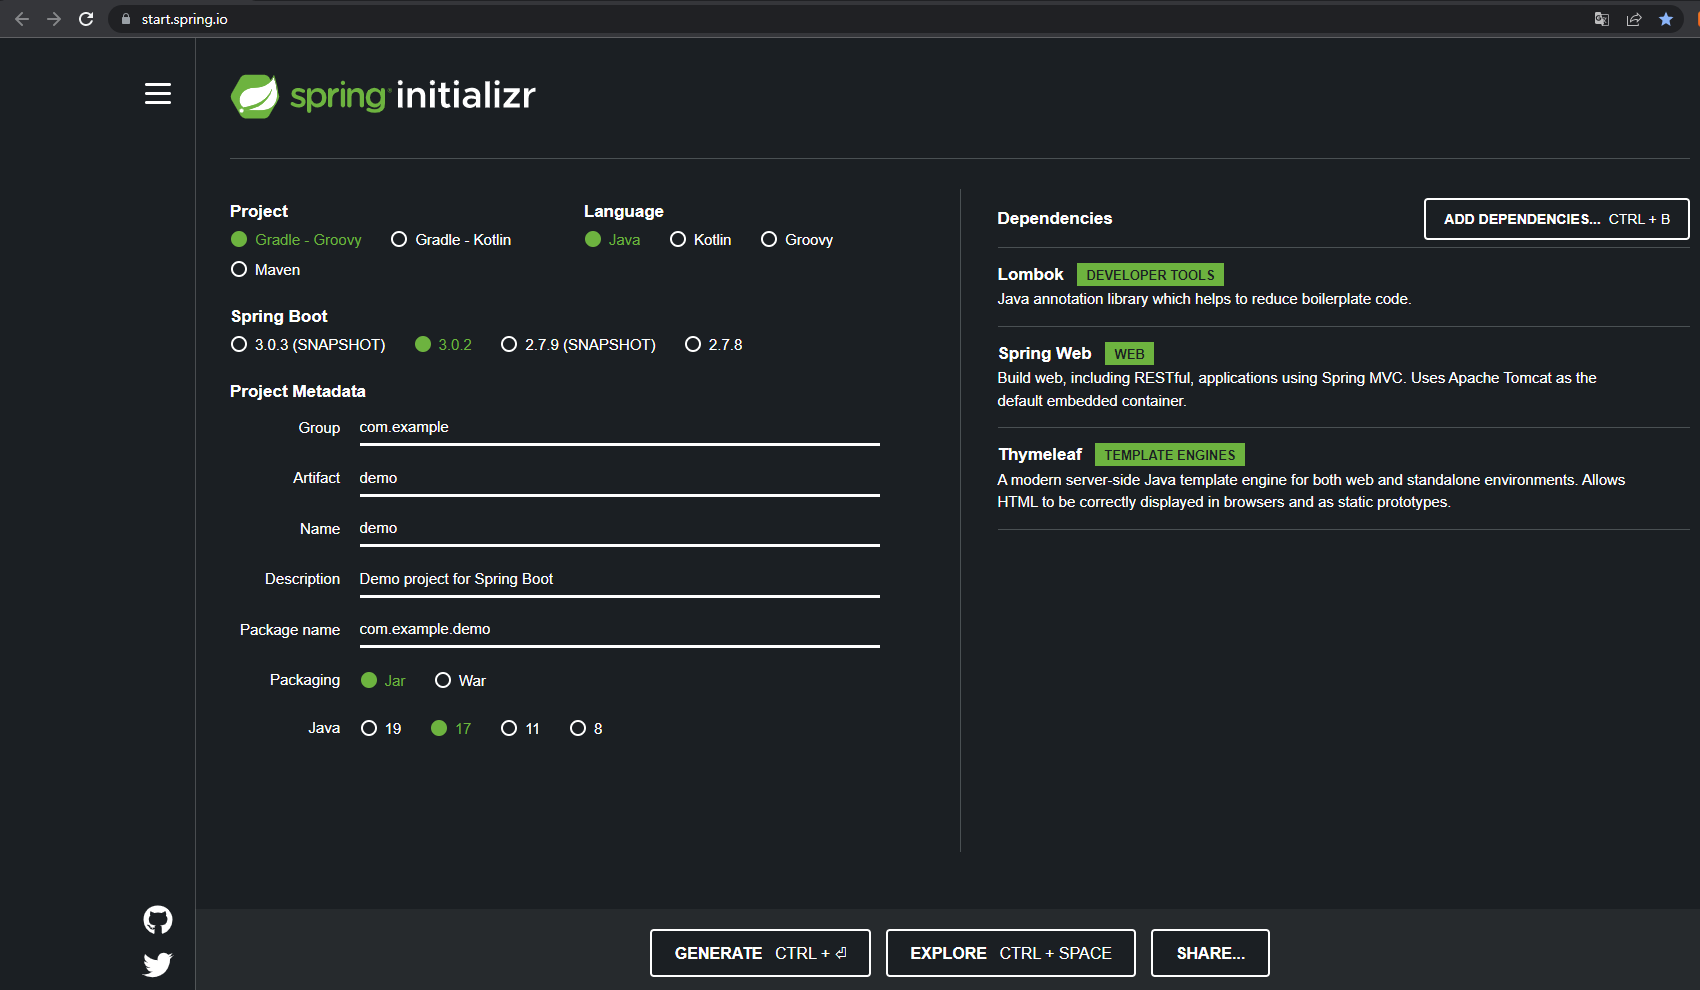The image size is (1700, 990).
Task: Click the WEB tag next to Spring Web
Action: [1129, 354]
